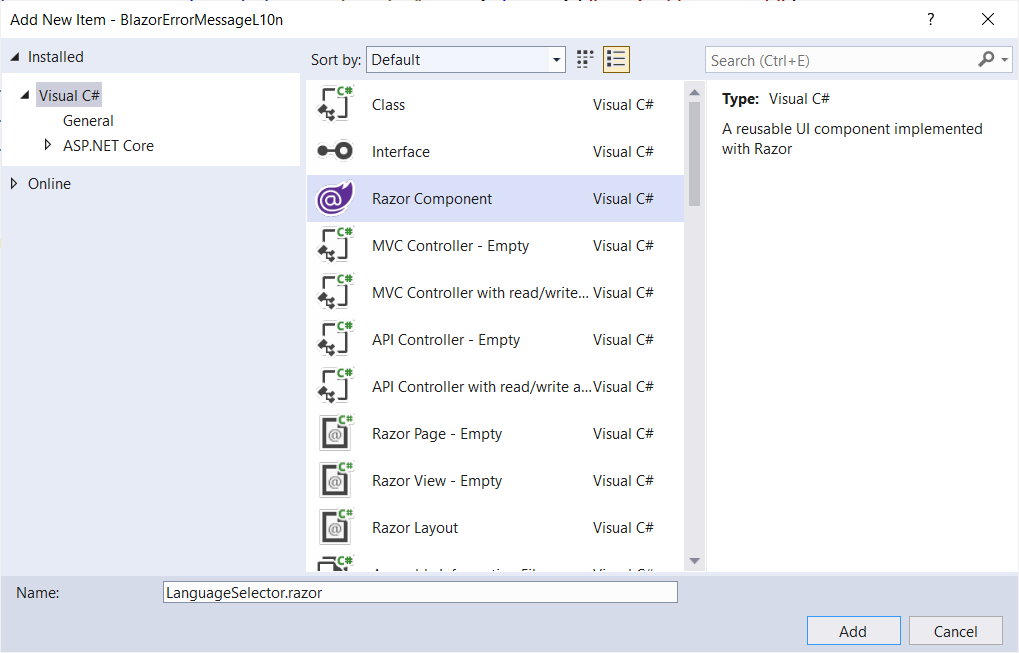This screenshot has width=1019, height=653.
Task: Select the MVC Controller with read/write icon
Action: [x=335, y=292]
